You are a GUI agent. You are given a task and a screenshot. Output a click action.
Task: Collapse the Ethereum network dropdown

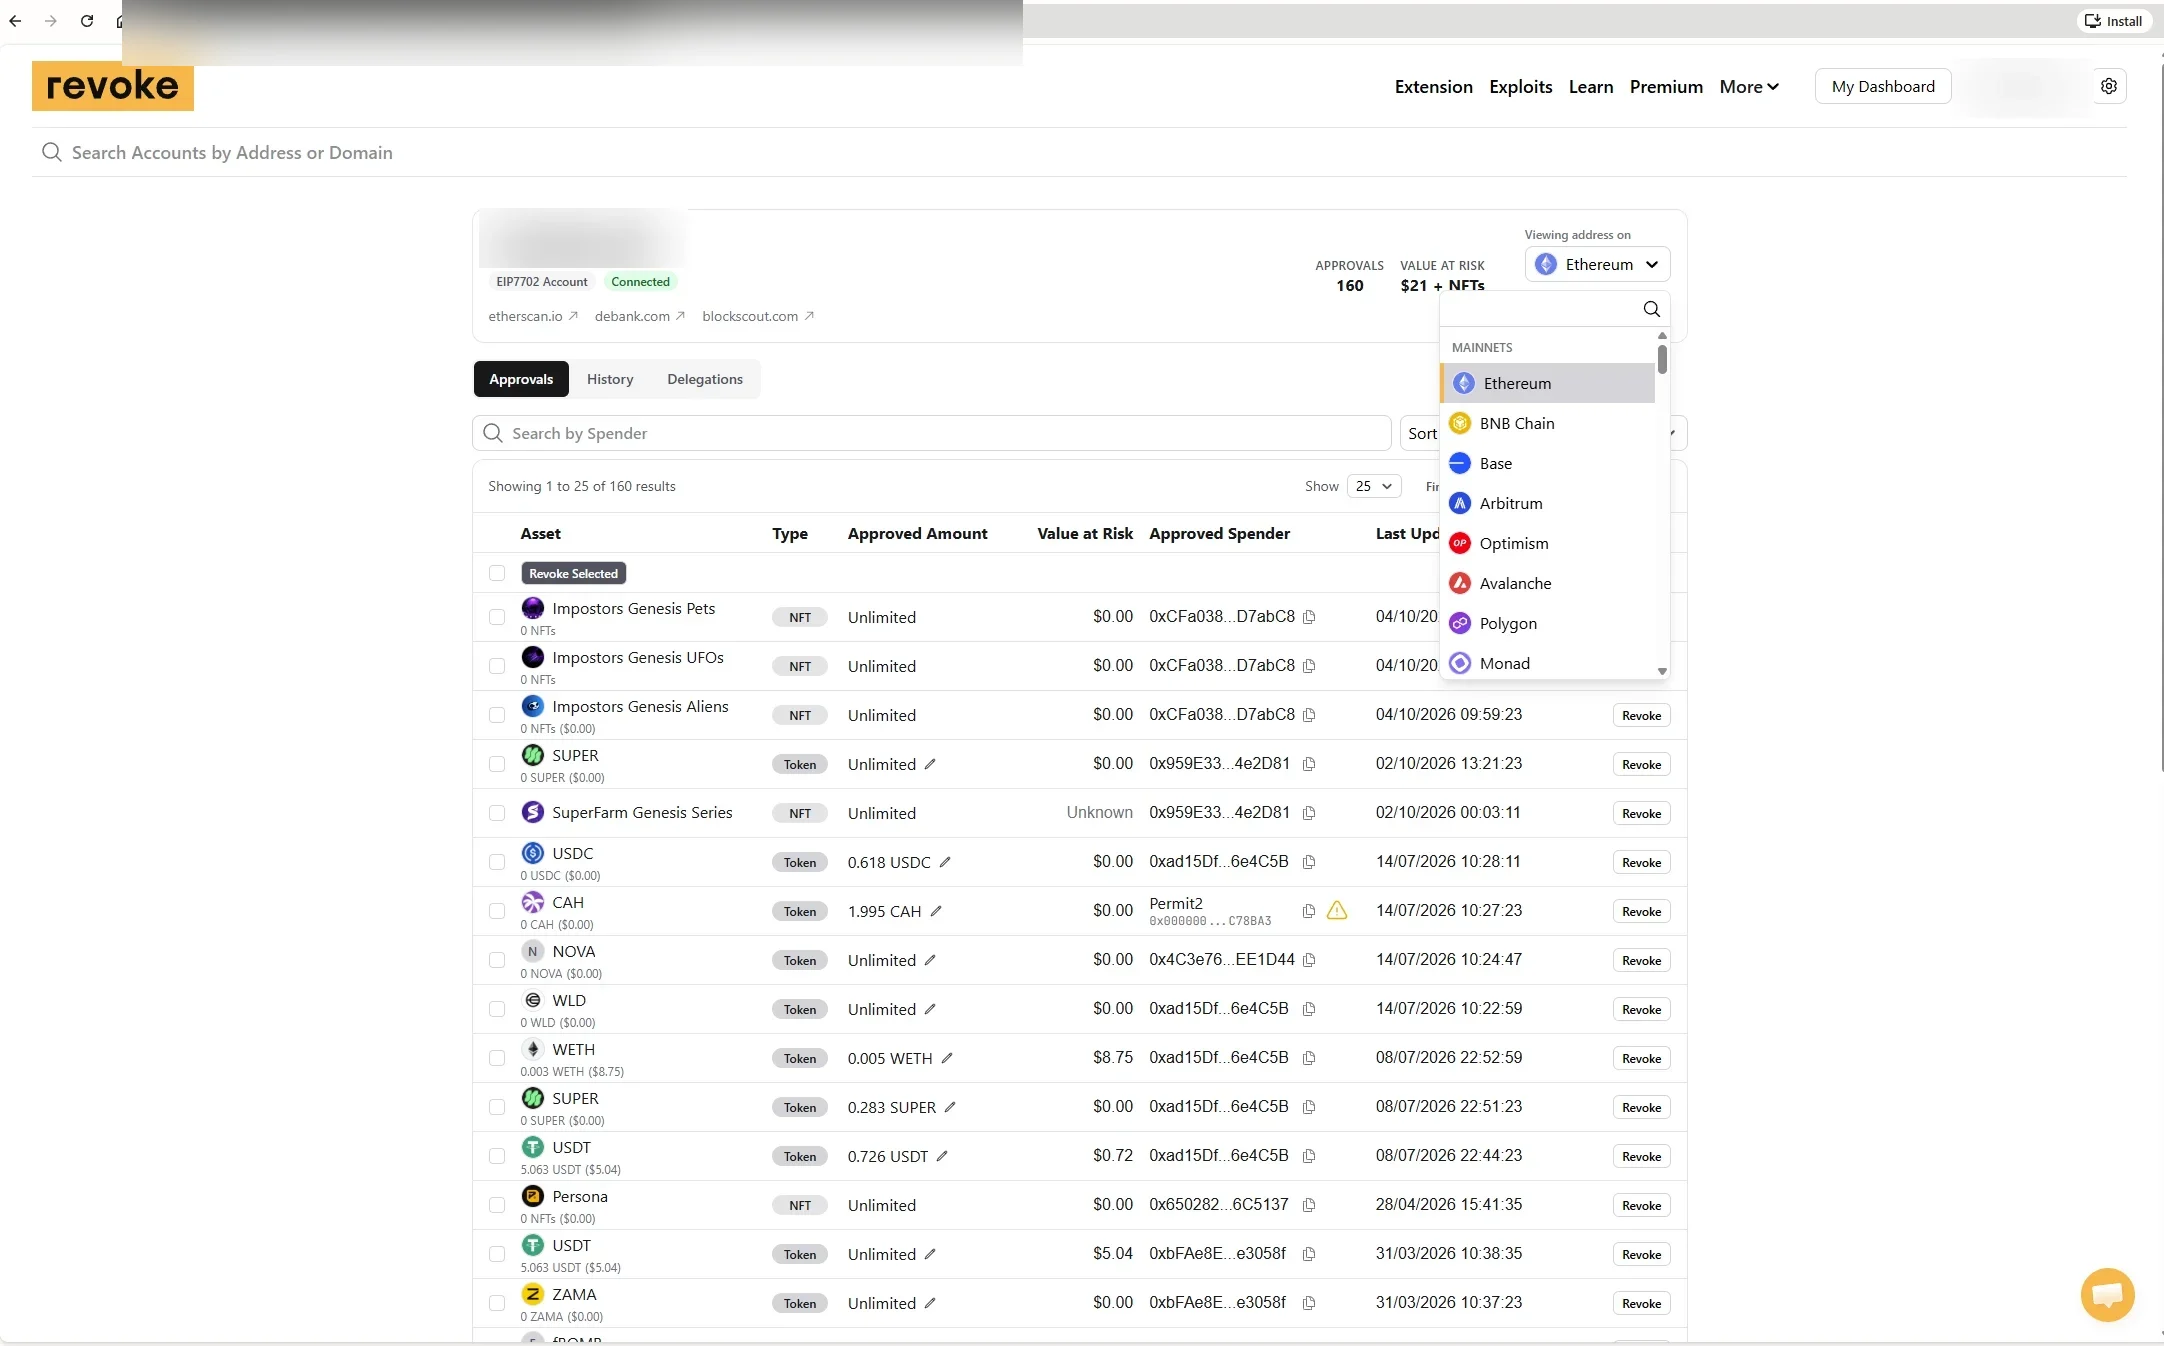pos(1597,264)
